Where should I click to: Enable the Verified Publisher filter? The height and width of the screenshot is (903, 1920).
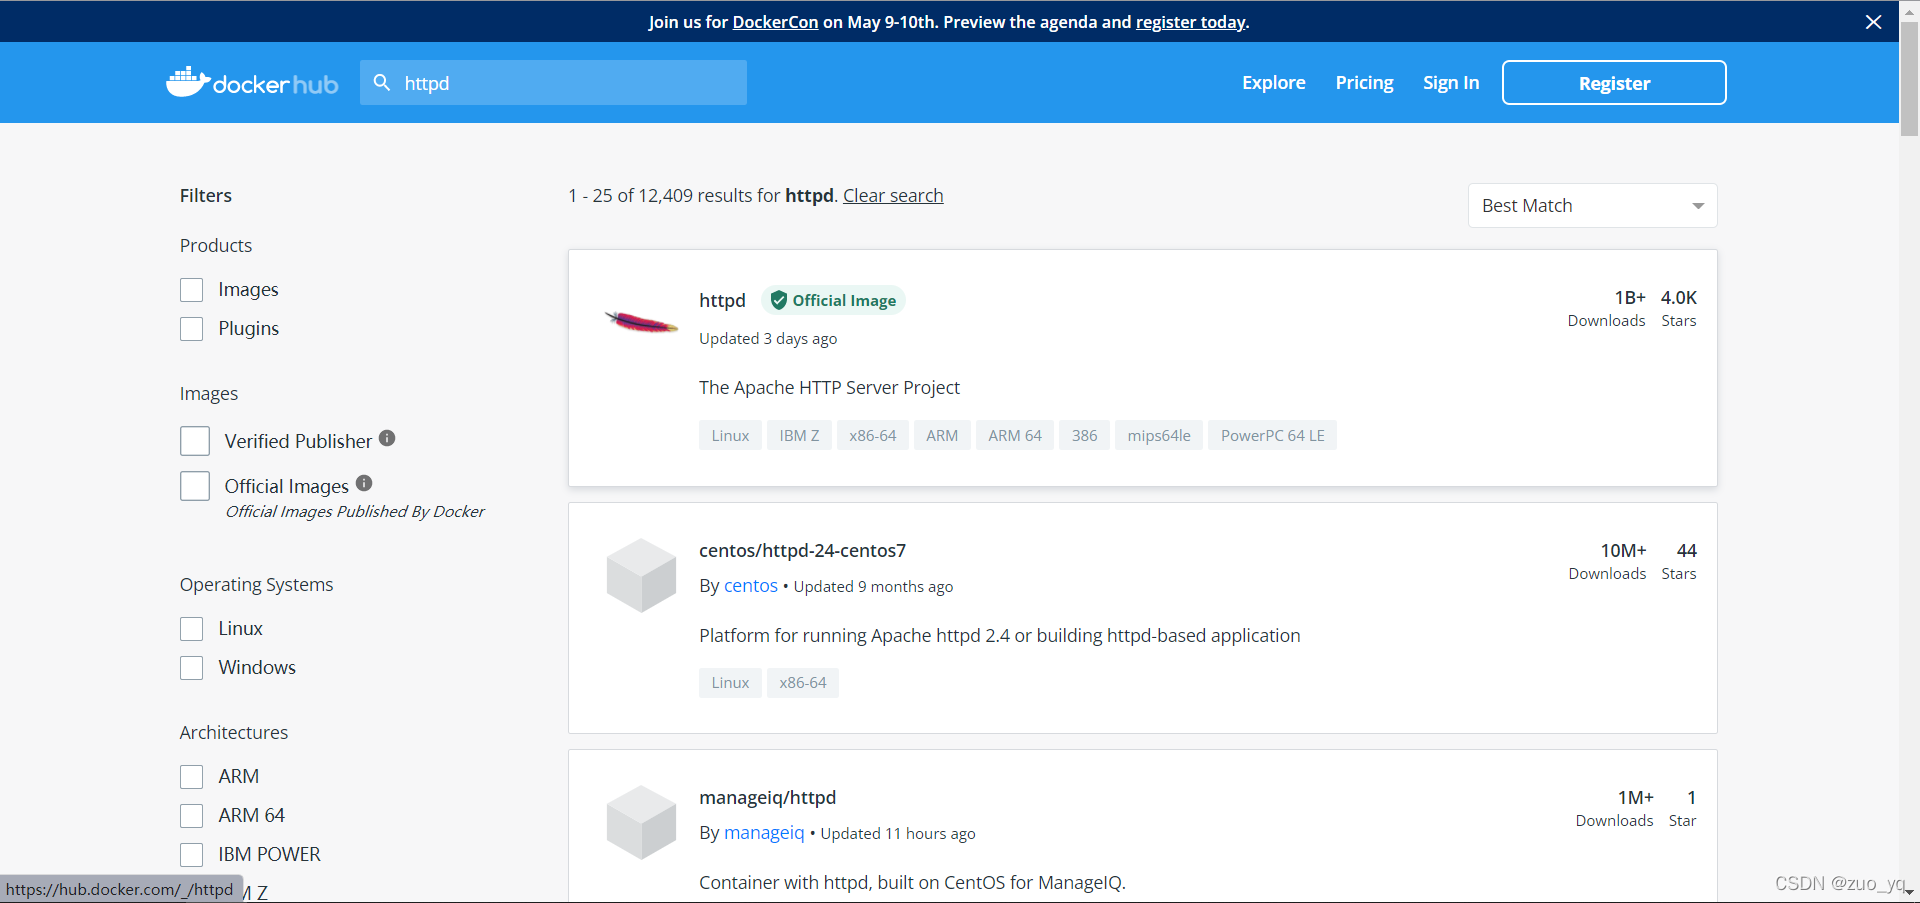(x=195, y=441)
